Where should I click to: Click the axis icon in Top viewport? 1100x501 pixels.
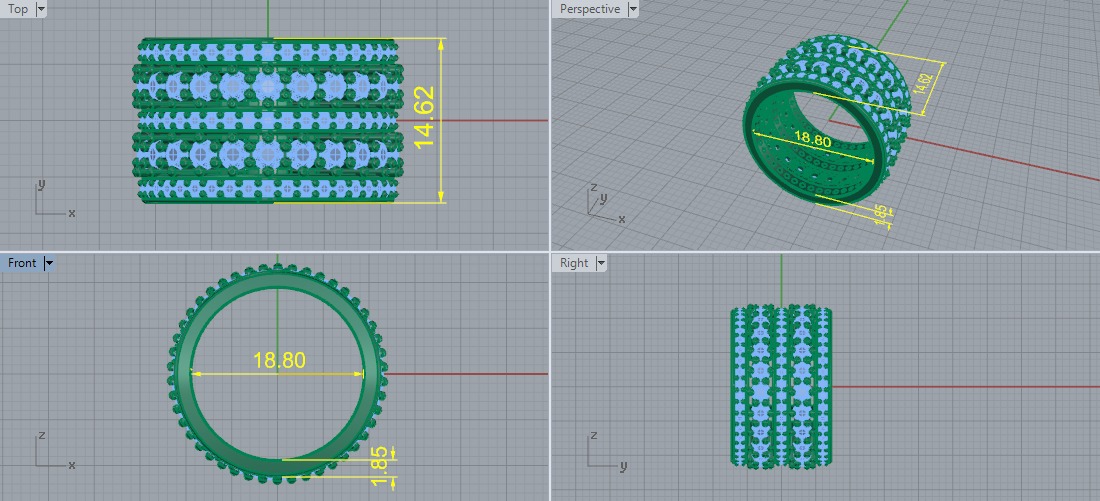(x=54, y=199)
